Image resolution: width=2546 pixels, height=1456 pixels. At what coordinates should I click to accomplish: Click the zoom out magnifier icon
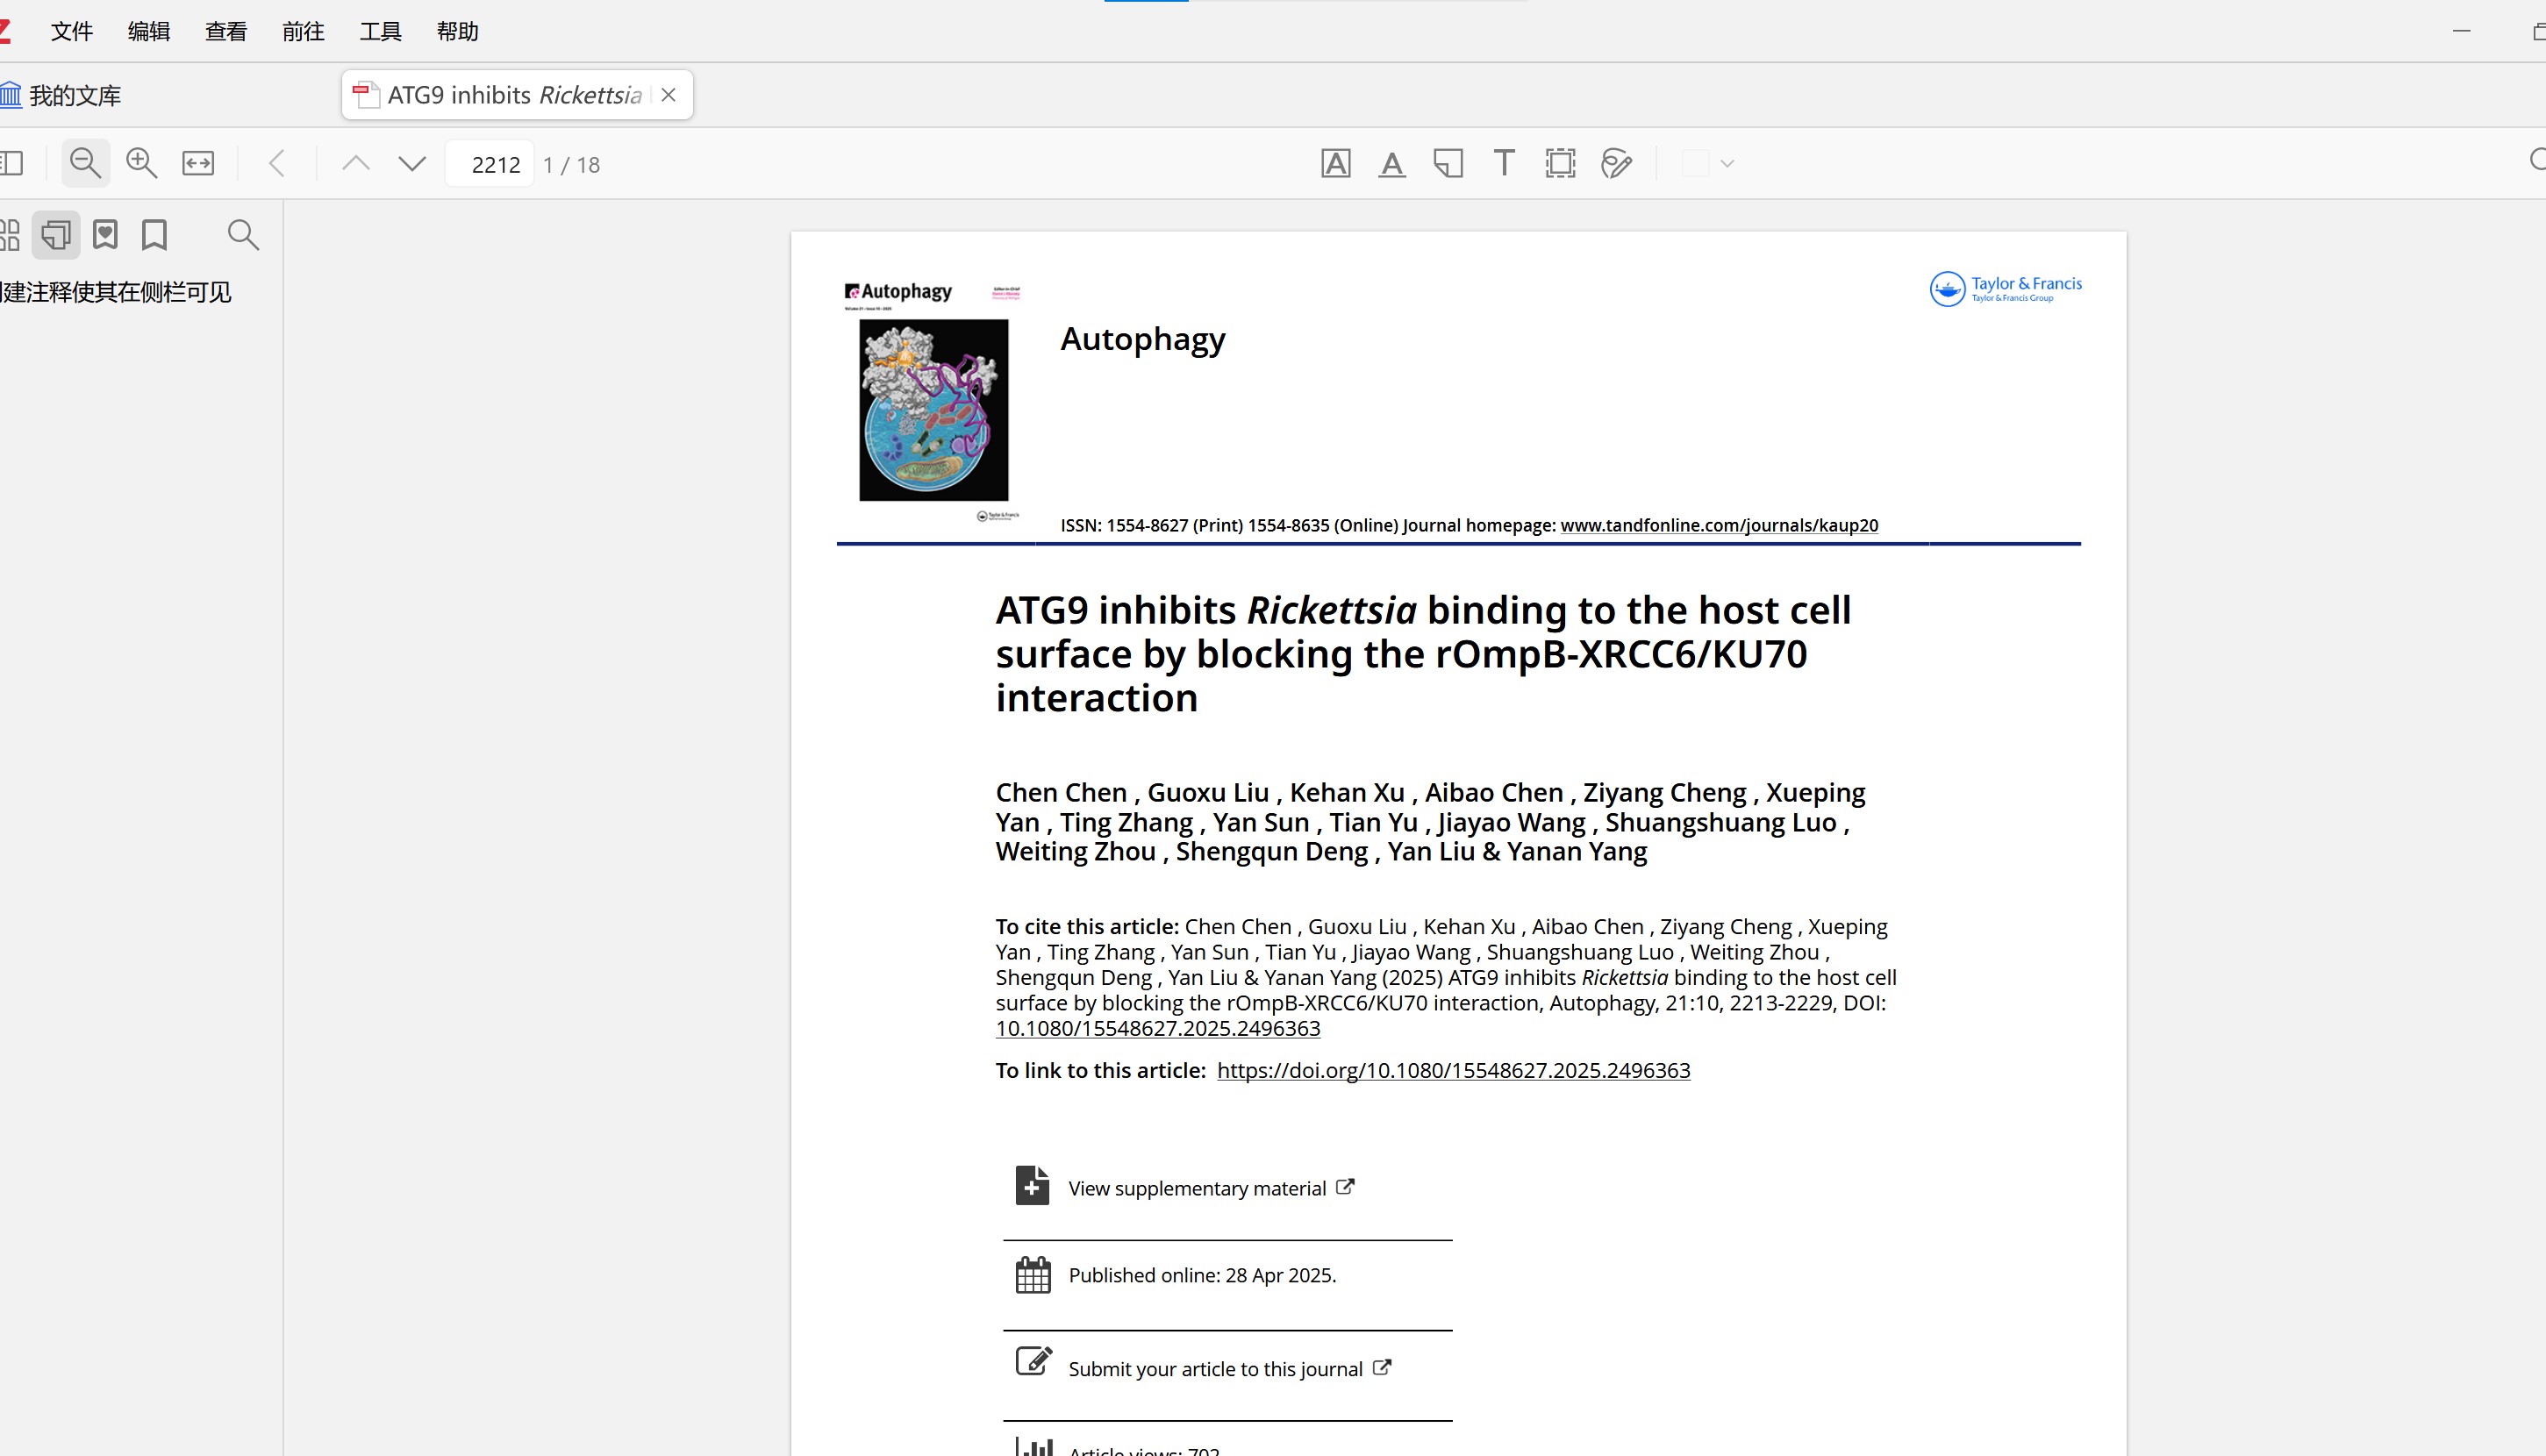pyautogui.click(x=85, y=163)
